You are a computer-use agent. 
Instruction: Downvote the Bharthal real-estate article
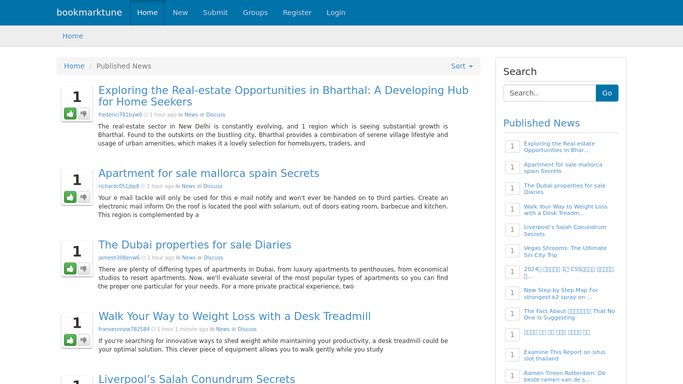coord(84,114)
